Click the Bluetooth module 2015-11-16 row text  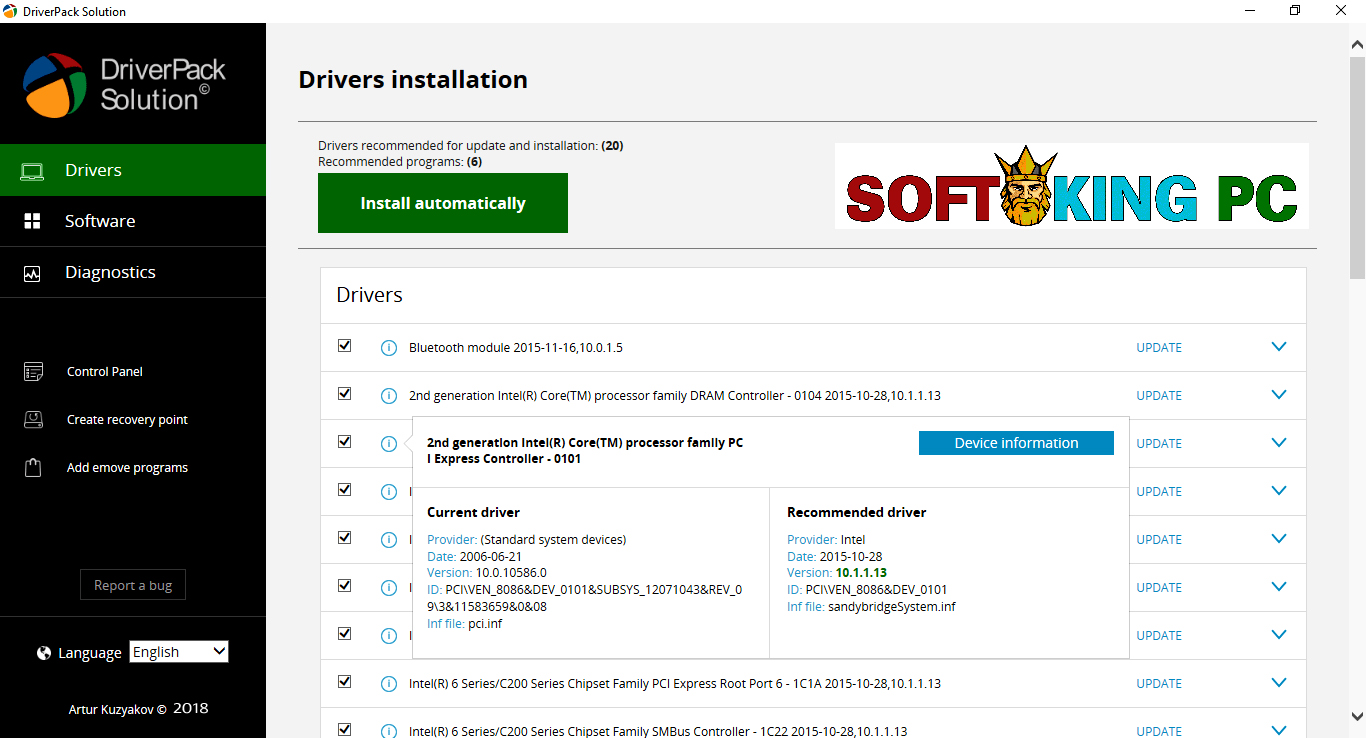[516, 348]
